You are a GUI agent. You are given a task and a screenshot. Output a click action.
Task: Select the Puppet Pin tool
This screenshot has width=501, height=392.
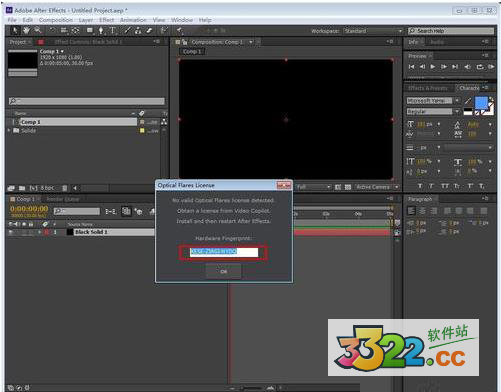point(180,31)
